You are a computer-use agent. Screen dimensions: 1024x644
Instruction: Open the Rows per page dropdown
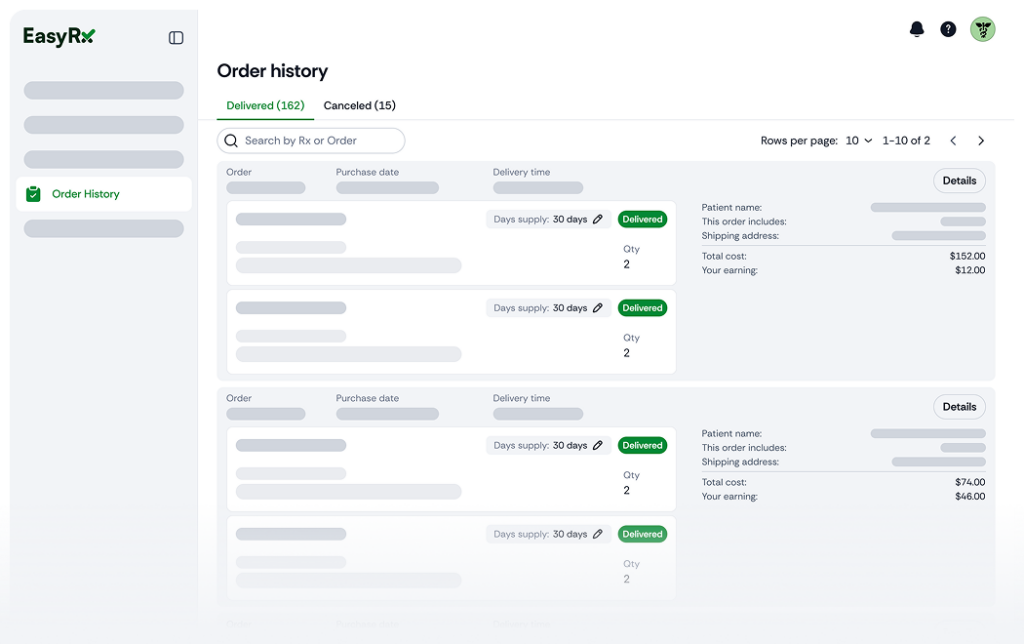(855, 141)
